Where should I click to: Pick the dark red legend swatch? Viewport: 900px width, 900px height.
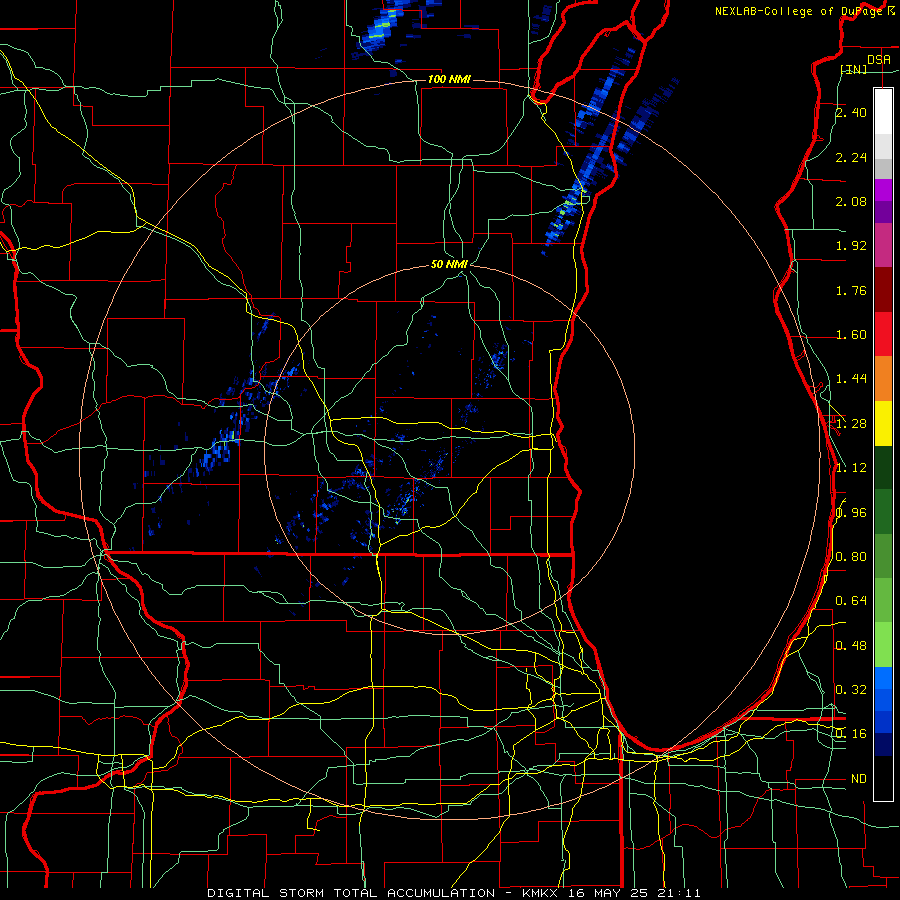coord(883,290)
